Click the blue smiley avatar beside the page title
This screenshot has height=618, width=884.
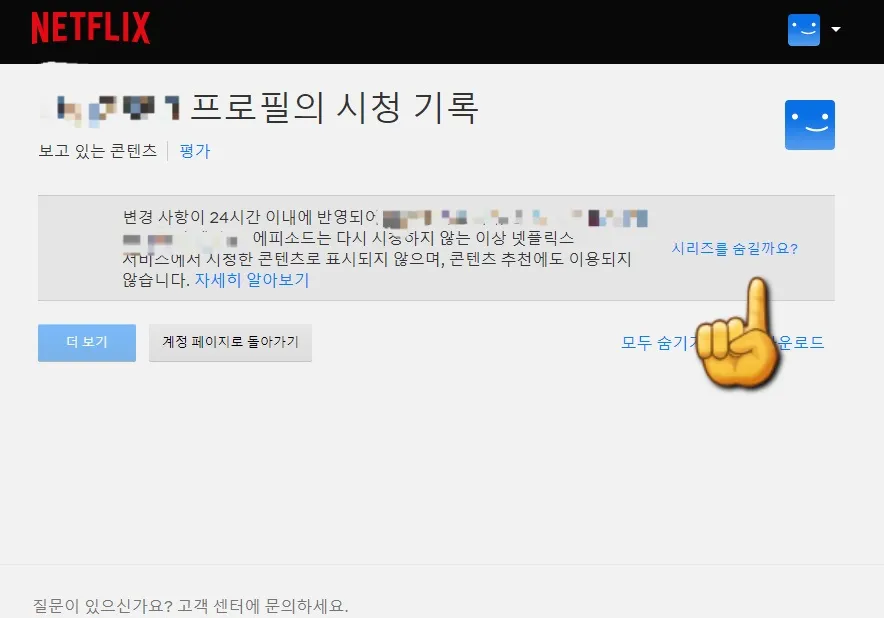click(x=810, y=124)
